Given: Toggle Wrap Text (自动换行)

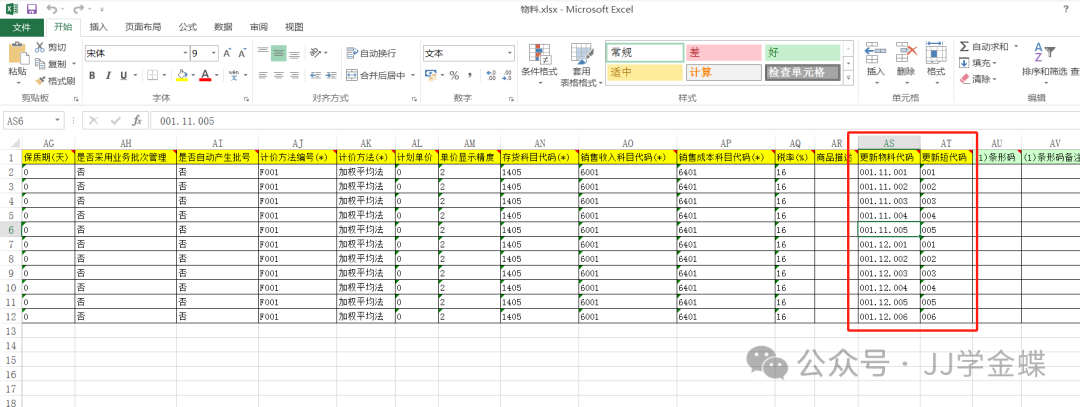Looking at the screenshot, I should coord(371,53).
